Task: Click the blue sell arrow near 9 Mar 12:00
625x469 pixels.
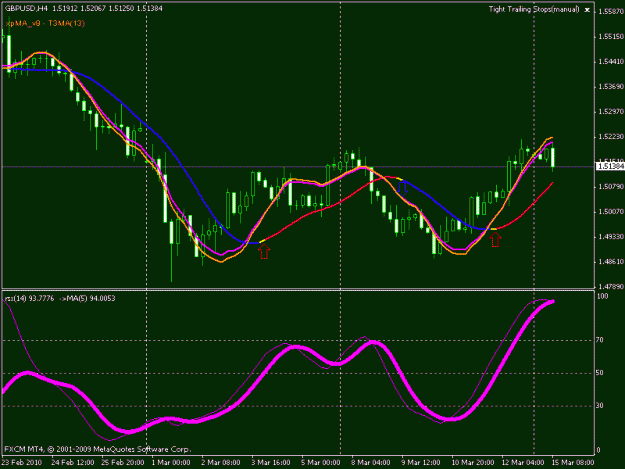Action: coord(403,188)
